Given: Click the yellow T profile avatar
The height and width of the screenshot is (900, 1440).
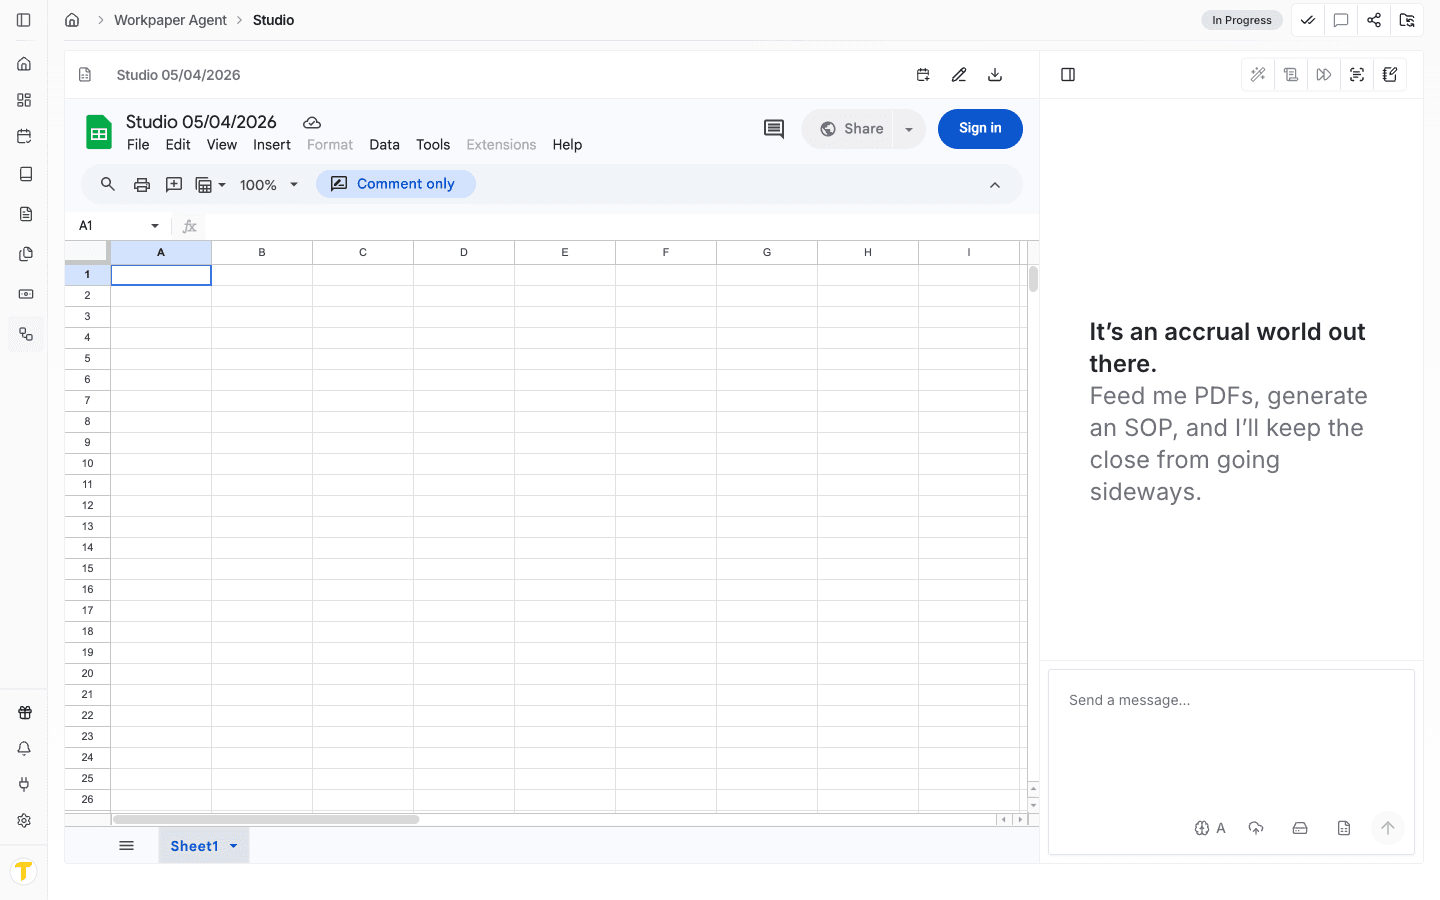Looking at the screenshot, I should point(24,871).
